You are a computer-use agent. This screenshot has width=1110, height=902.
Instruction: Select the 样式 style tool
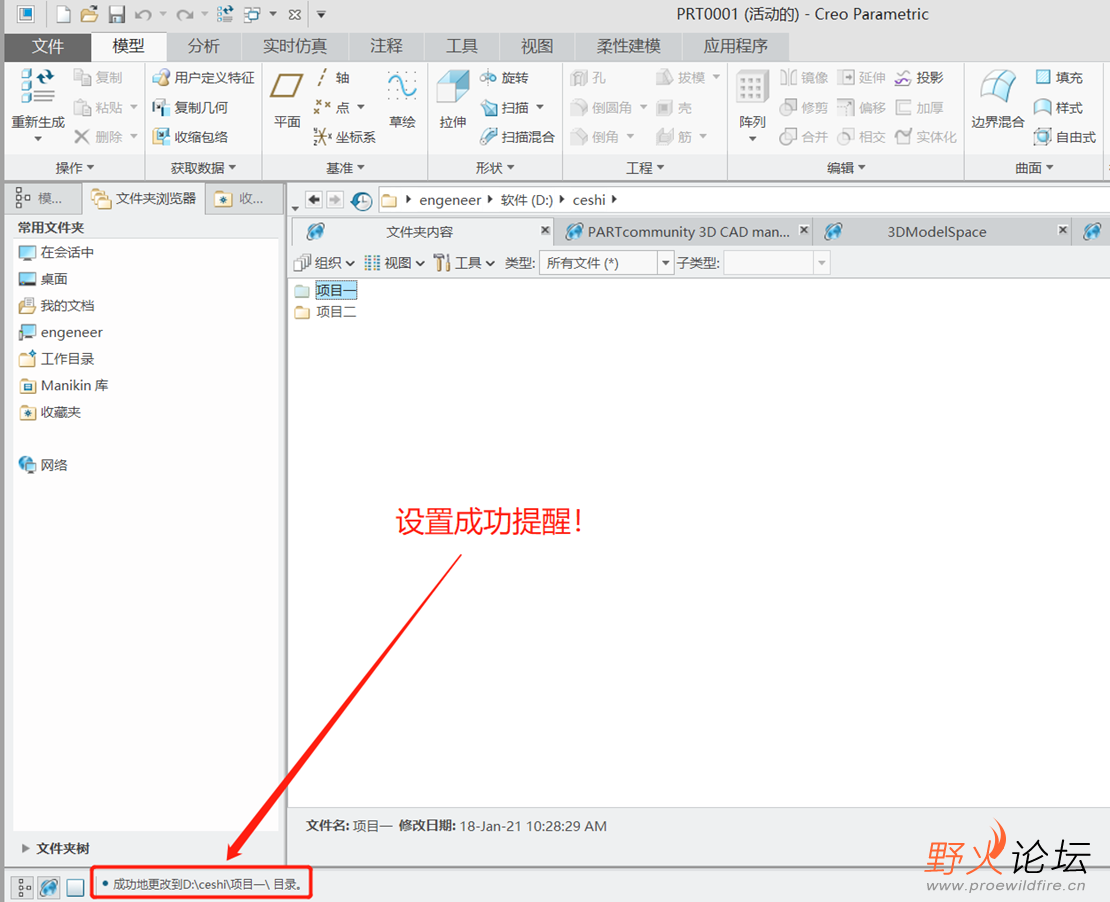(1059, 108)
